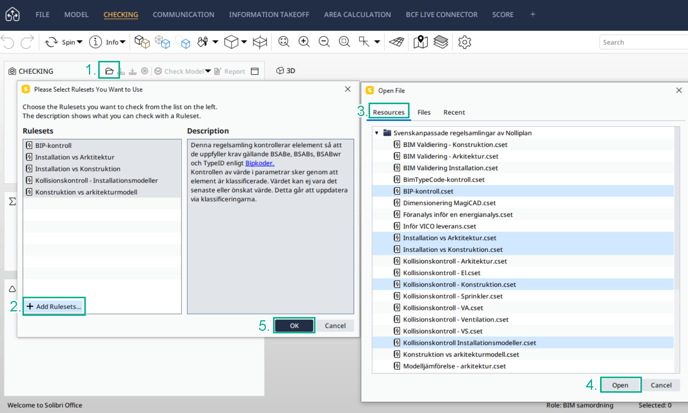Click the Redo arrow icon

coord(27,42)
